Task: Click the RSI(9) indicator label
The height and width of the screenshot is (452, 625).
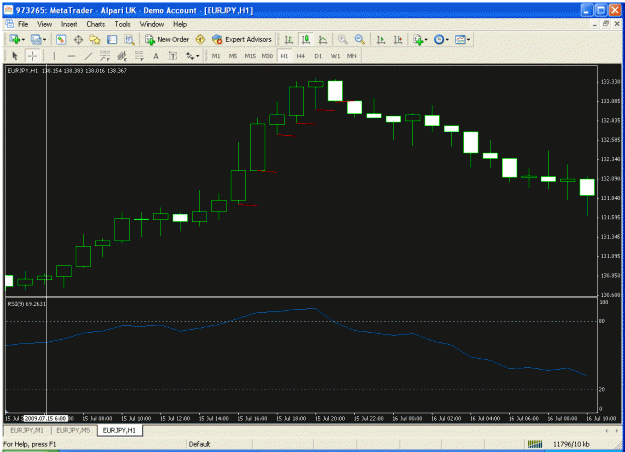Action: point(26,304)
